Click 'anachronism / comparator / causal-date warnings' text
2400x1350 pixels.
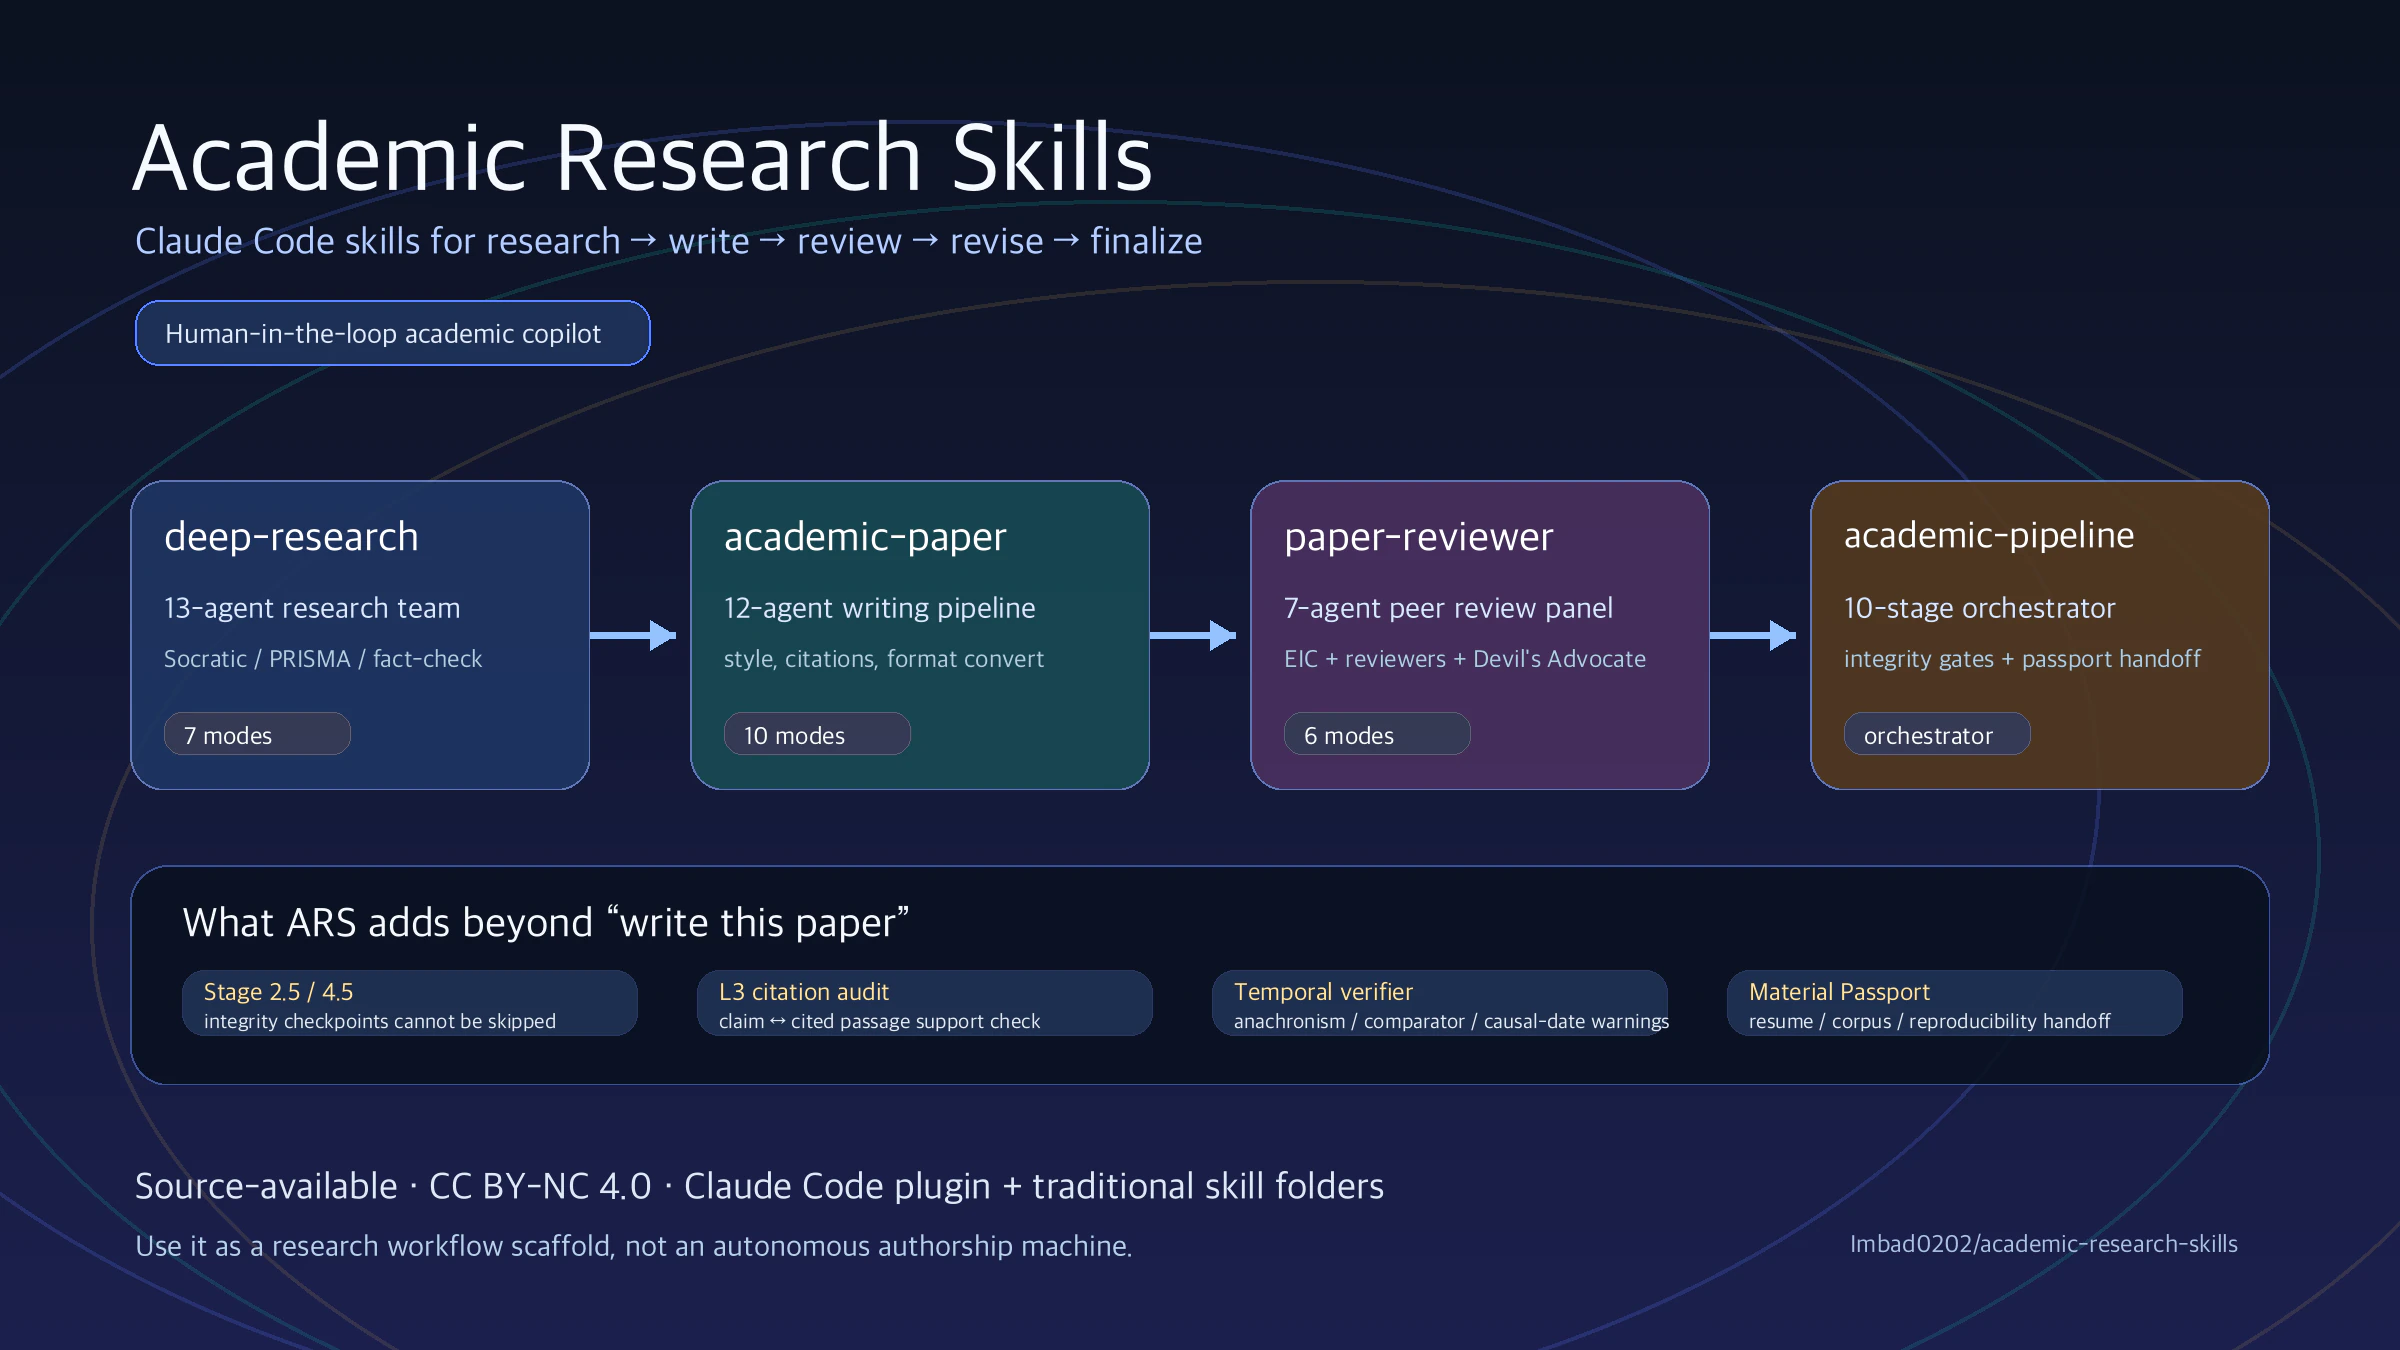tap(1451, 1021)
